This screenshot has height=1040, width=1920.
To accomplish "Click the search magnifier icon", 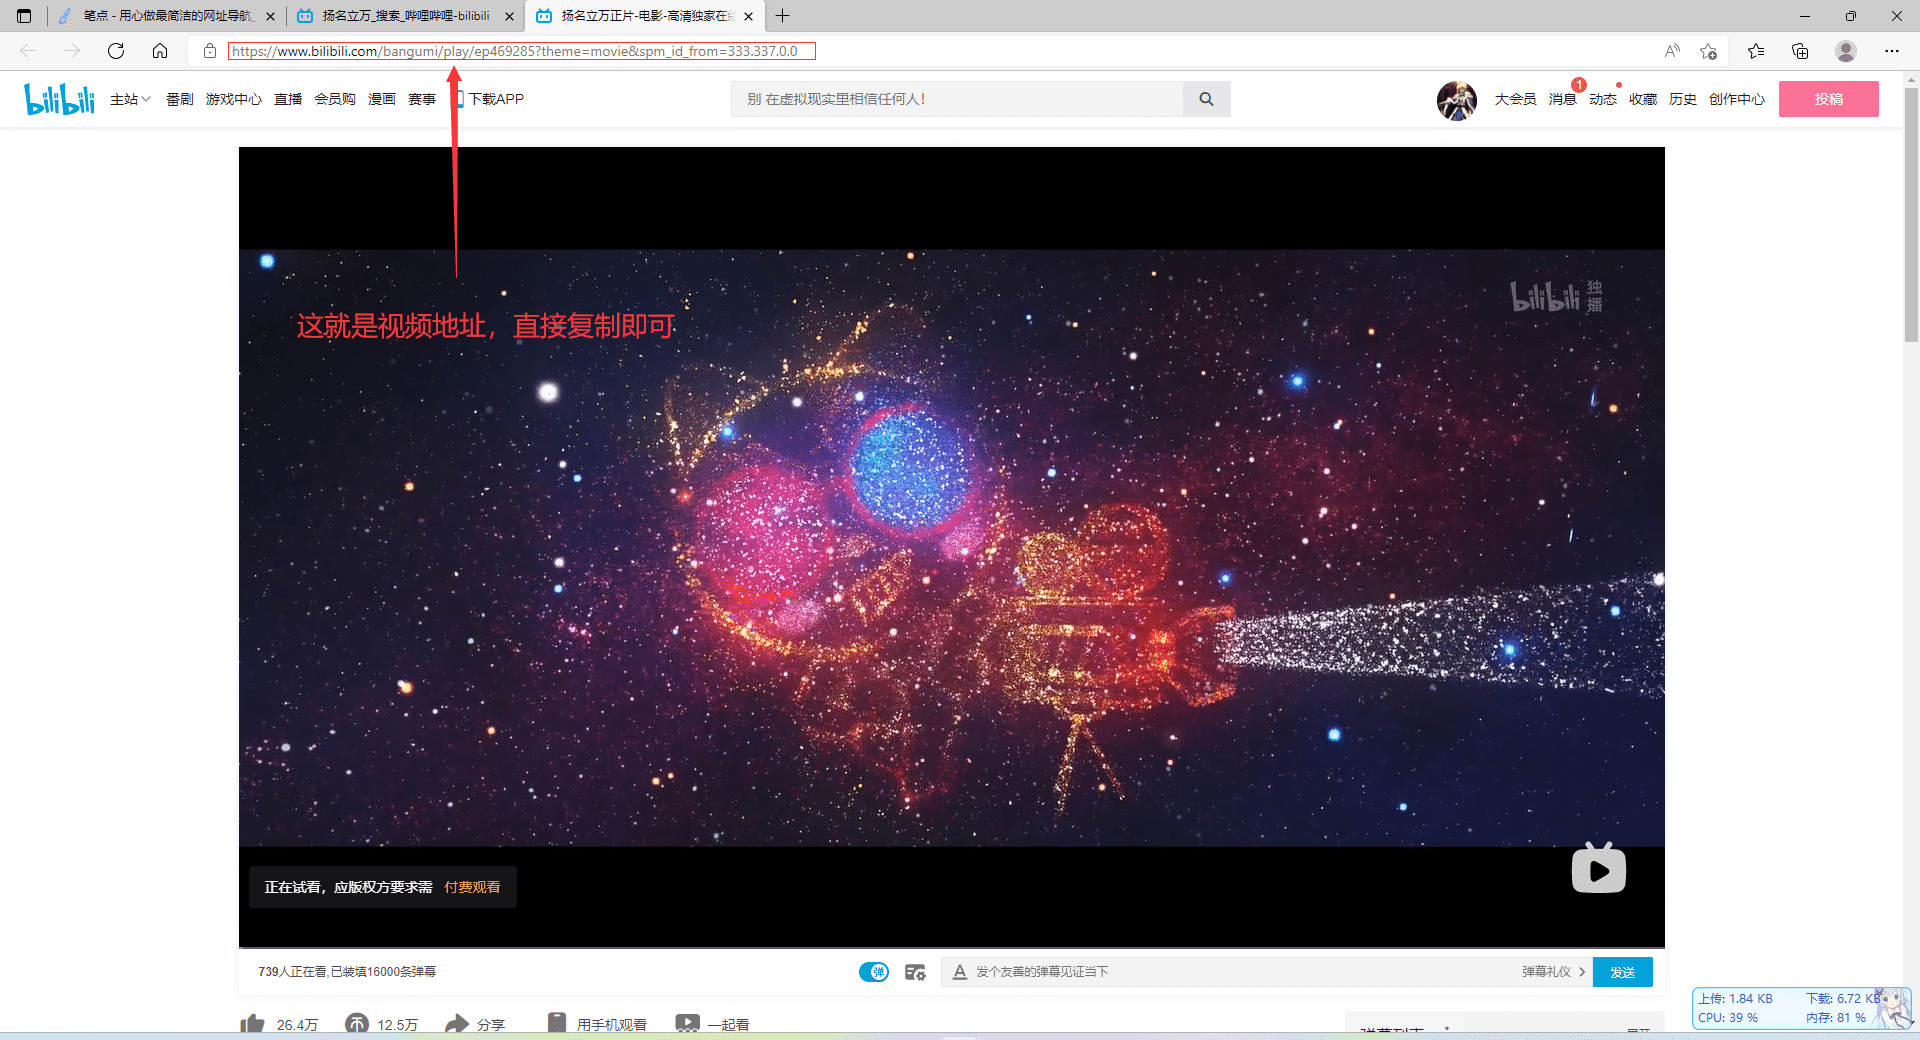I will 1206,99.
